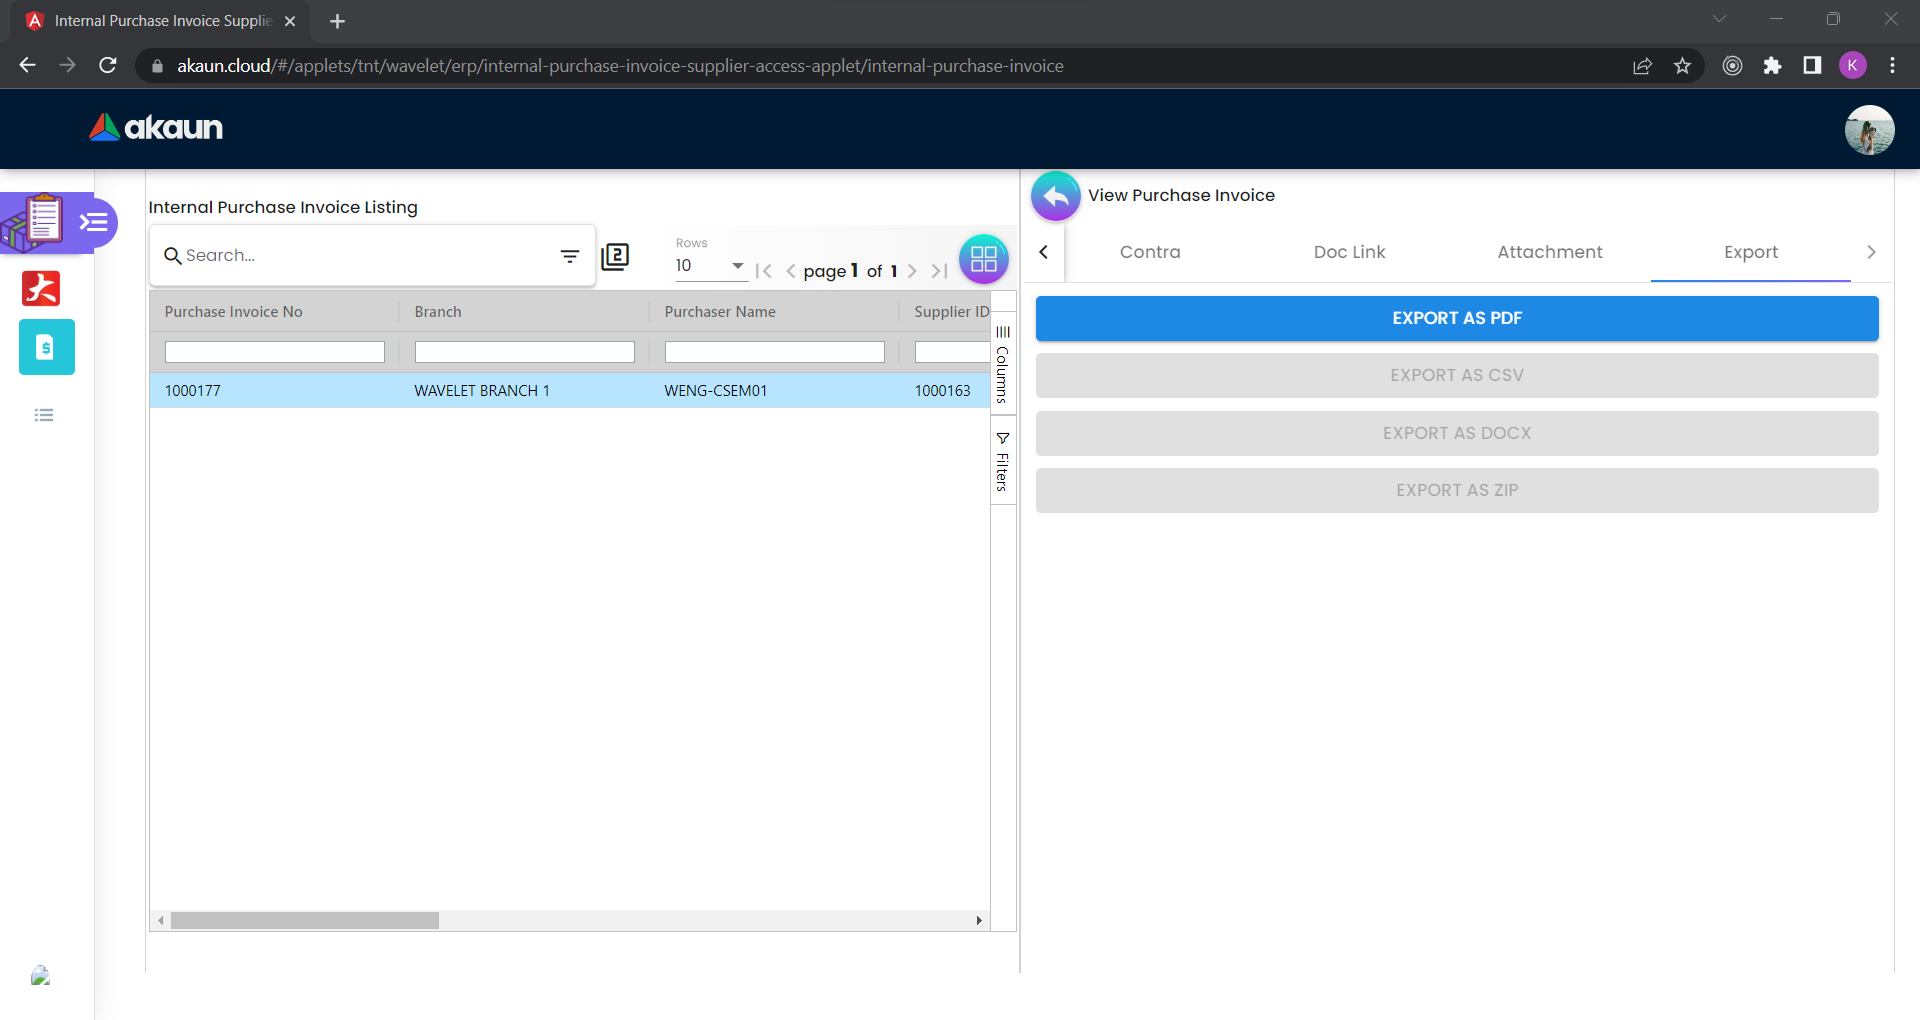Click the purple back arrow beside View Purchase Invoice
Image resolution: width=1920 pixels, height=1020 pixels.
[1055, 196]
